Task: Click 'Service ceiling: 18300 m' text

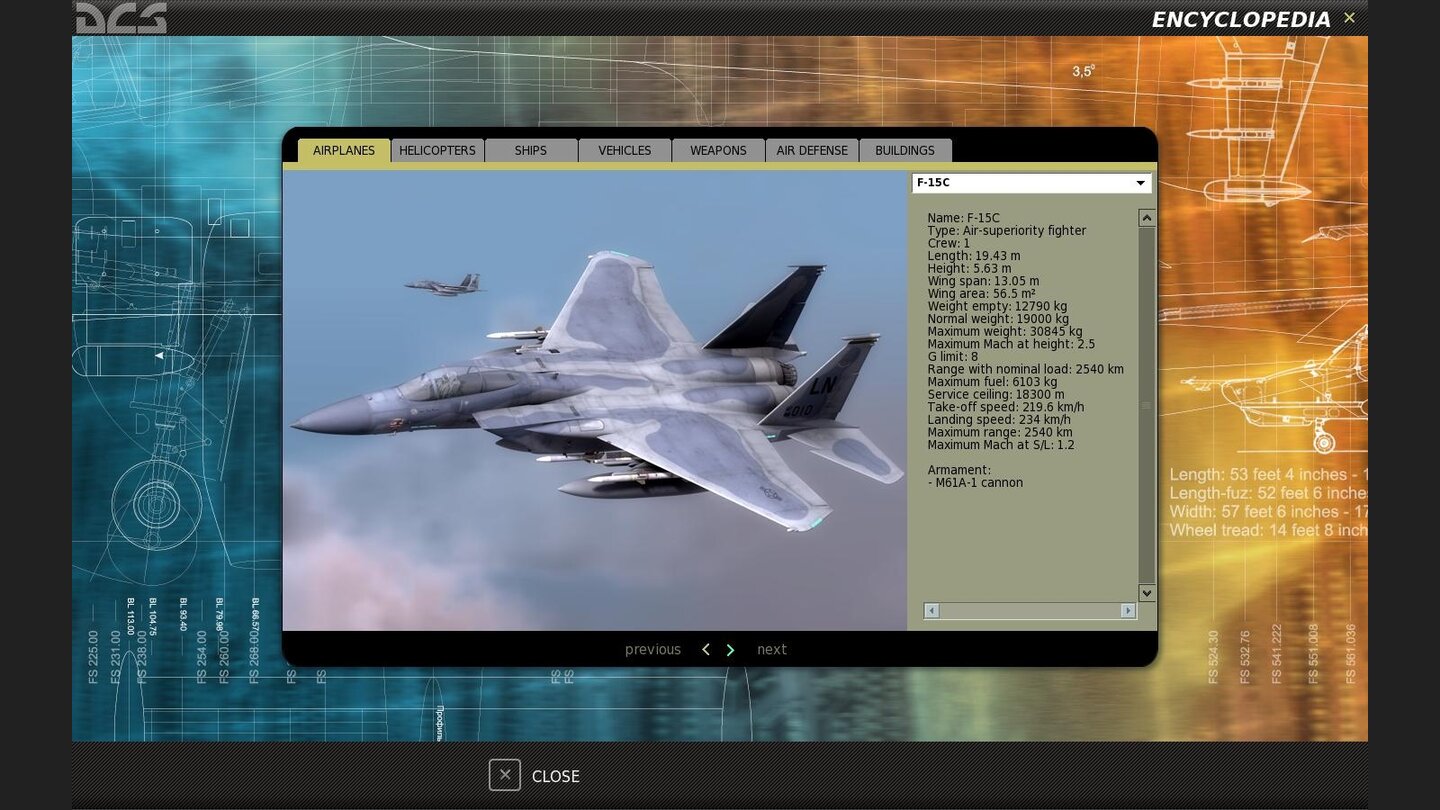Action: (996, 395)
